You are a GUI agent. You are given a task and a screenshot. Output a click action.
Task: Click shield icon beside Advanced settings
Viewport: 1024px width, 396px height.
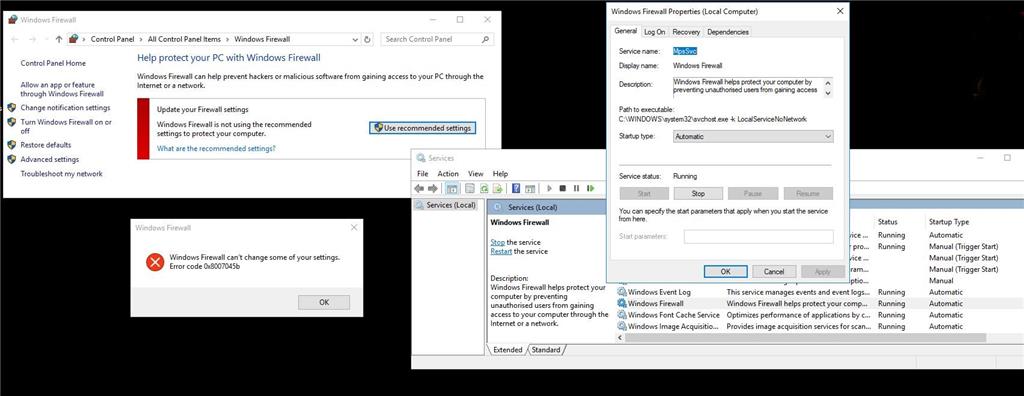(x=11, y=159)
